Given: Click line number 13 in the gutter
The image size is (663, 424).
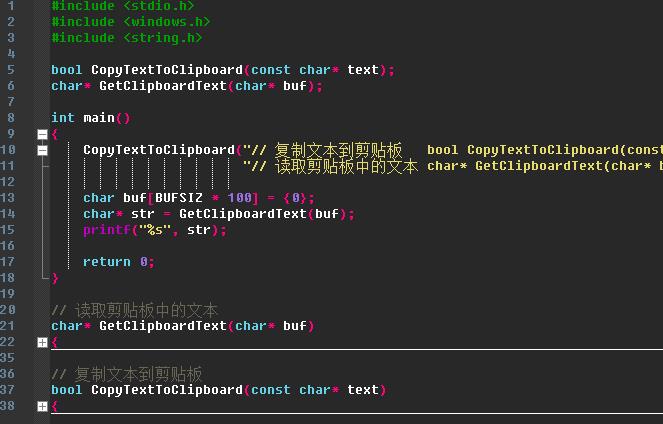Looking at the screenshot, I should (8, 198).
